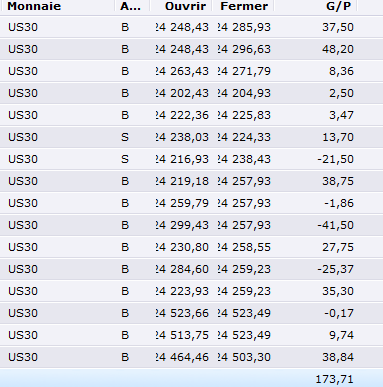Screen dimensions: 383x387
Task: Select the row with G/P 37,50
Action: click(x=191, y=27)
